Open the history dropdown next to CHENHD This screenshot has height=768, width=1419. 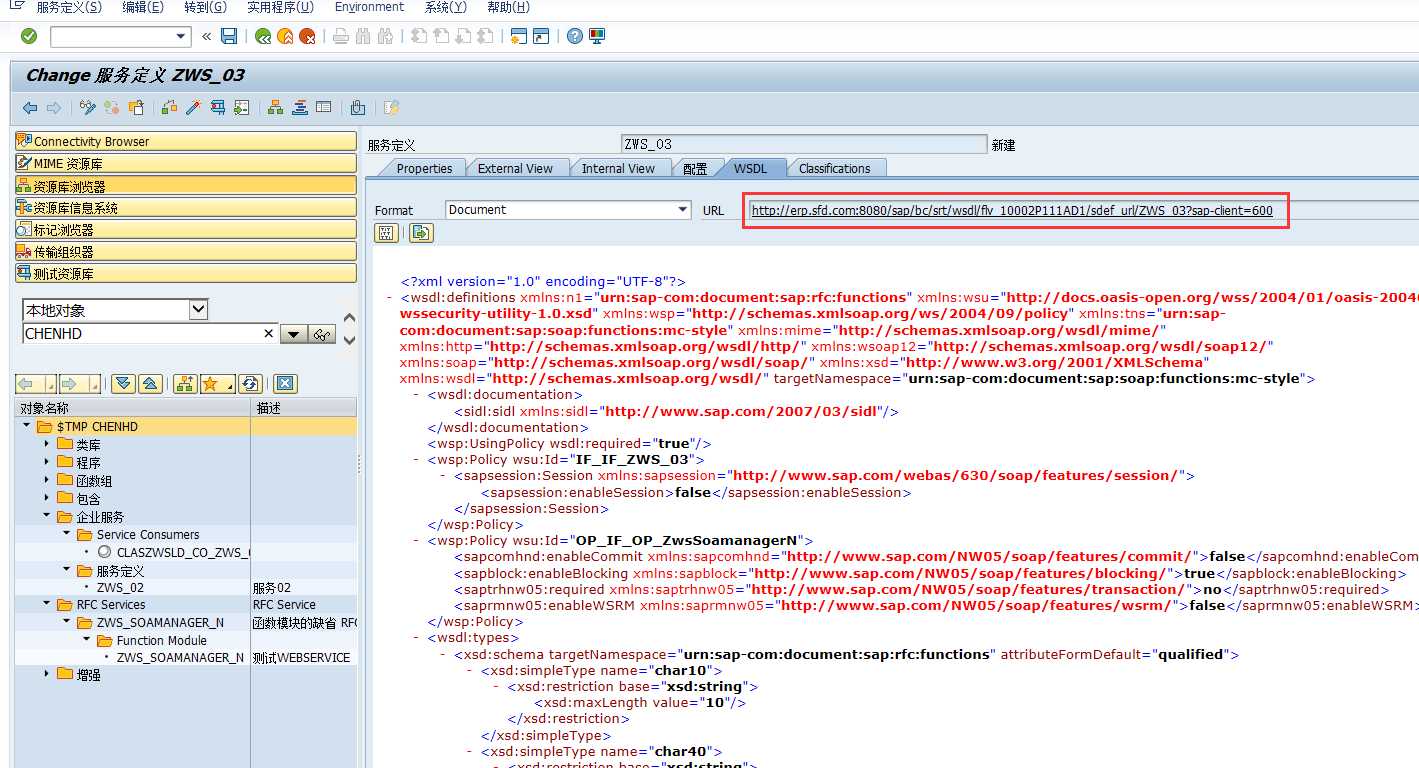293,334
